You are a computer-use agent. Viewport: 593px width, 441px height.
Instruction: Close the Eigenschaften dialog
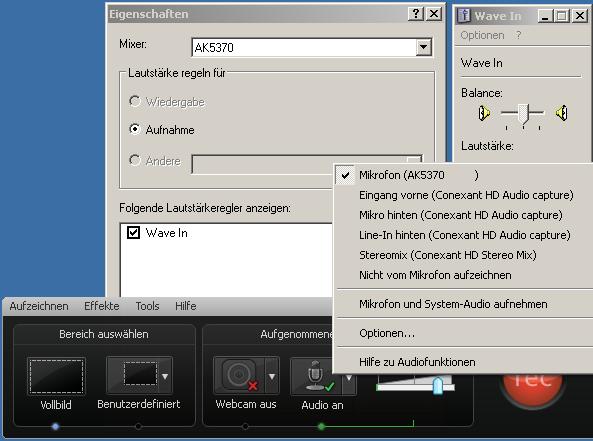[x=434, y=14]
